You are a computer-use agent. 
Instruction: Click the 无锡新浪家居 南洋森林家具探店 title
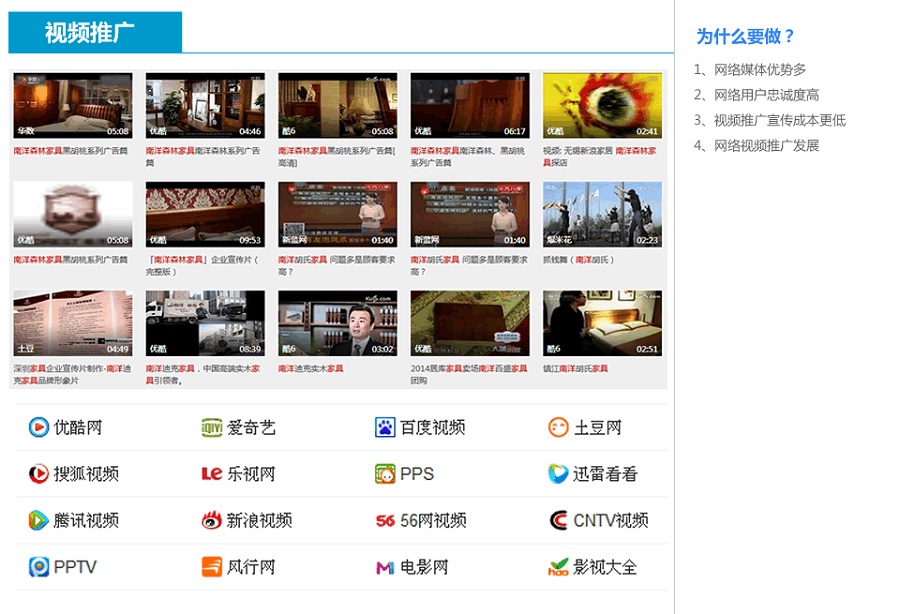600,157
